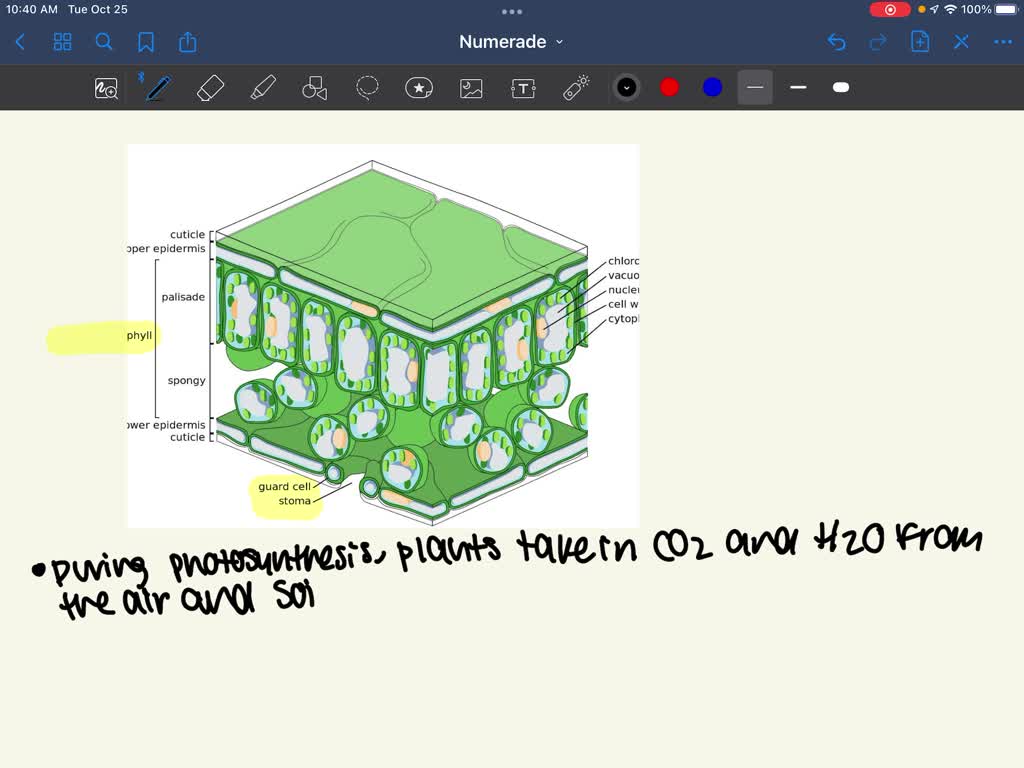Open the more options ellipsis menu

1001,42
